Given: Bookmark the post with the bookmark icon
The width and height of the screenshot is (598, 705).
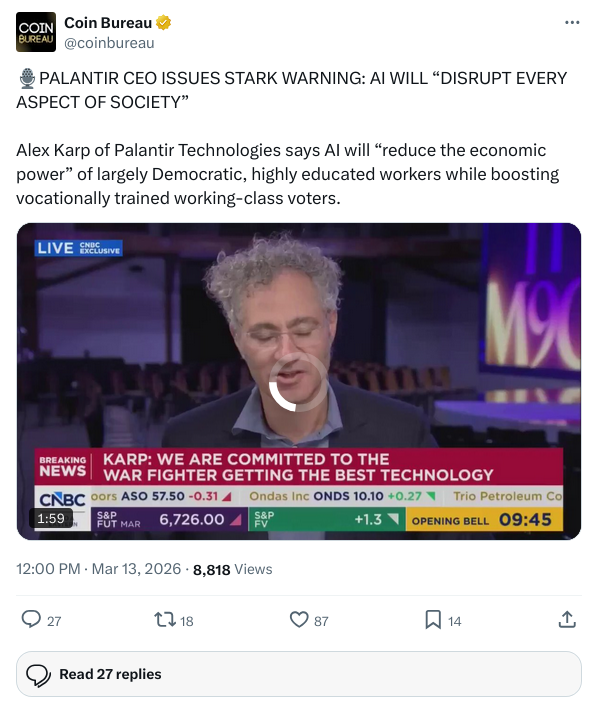Looking at the screenshot, I should [433, 619].
